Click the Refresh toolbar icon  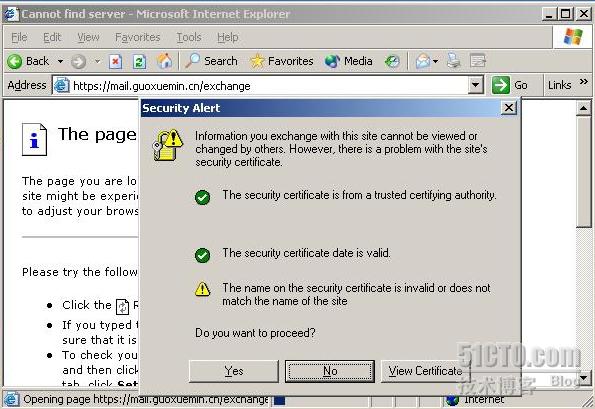(139, 61)
